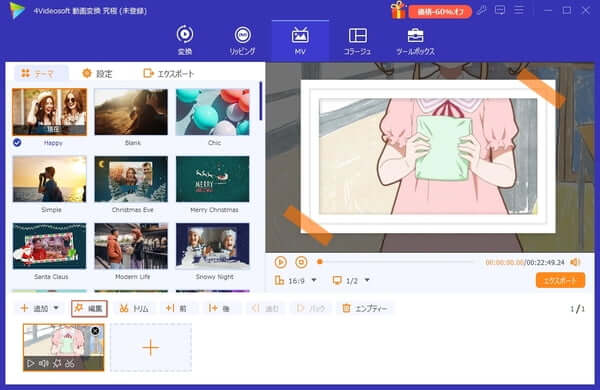Viewport: 600px width, 390px height.
Task: Open the リッピング (Ripping) module
Action: pyautogui.click(x=242, y=40)
